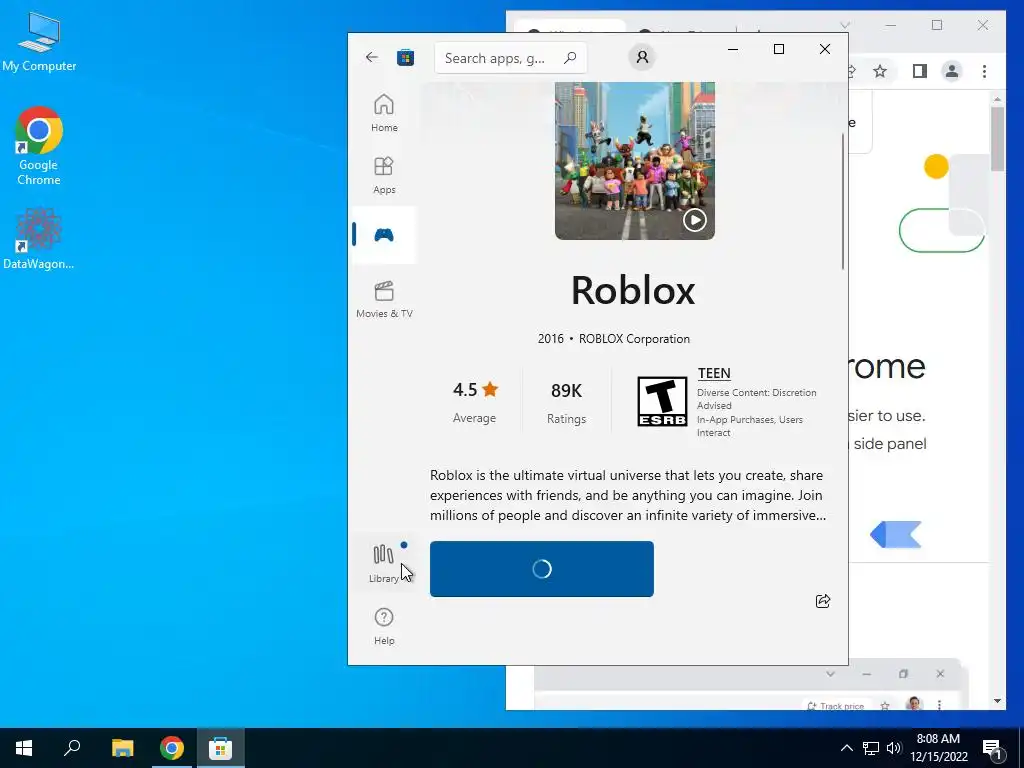Open Movies & TV in Store sidebar
1024x768 pixels.
[384, 299]
